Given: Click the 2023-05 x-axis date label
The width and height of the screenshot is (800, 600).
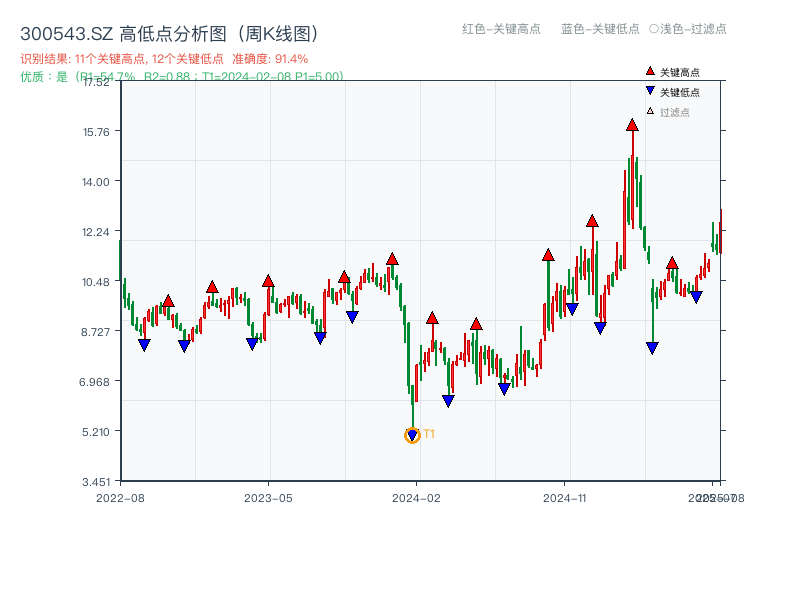Looking at the screenshot, I should tap(268, 498).
